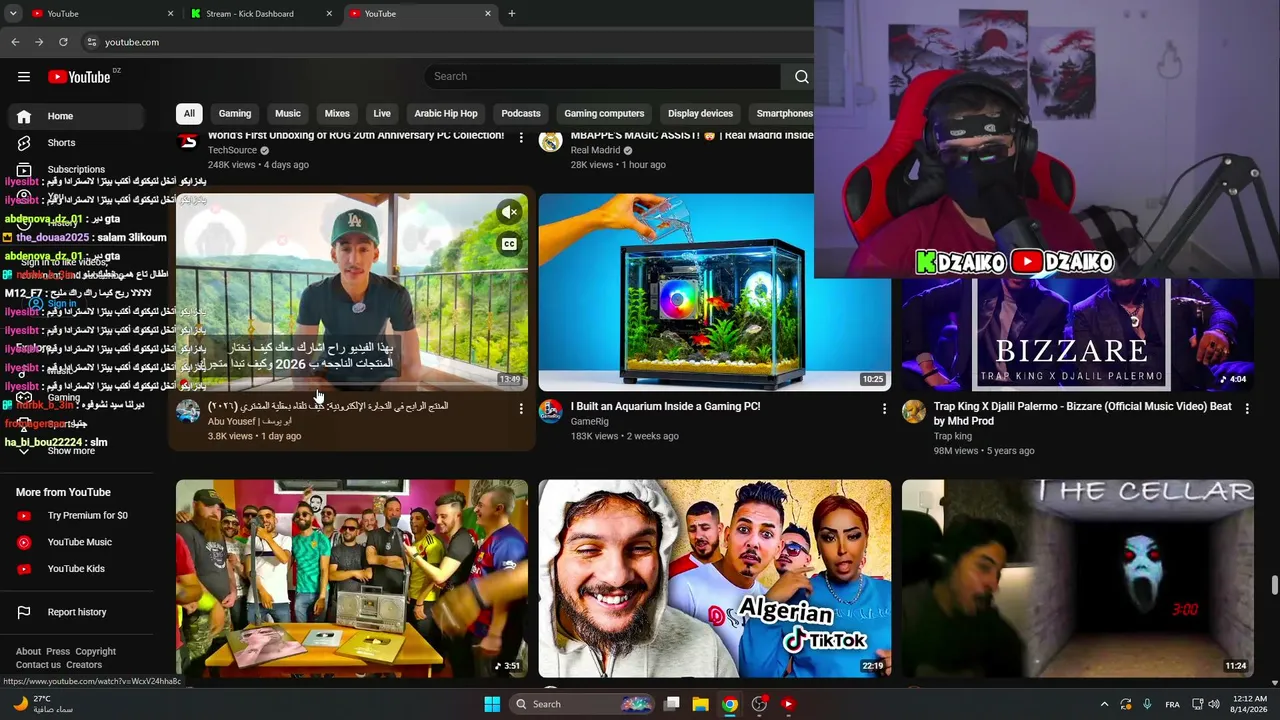1280x720 pixels.
Task: Click the page vertical scrollbar thumb
Action: 1274,585
